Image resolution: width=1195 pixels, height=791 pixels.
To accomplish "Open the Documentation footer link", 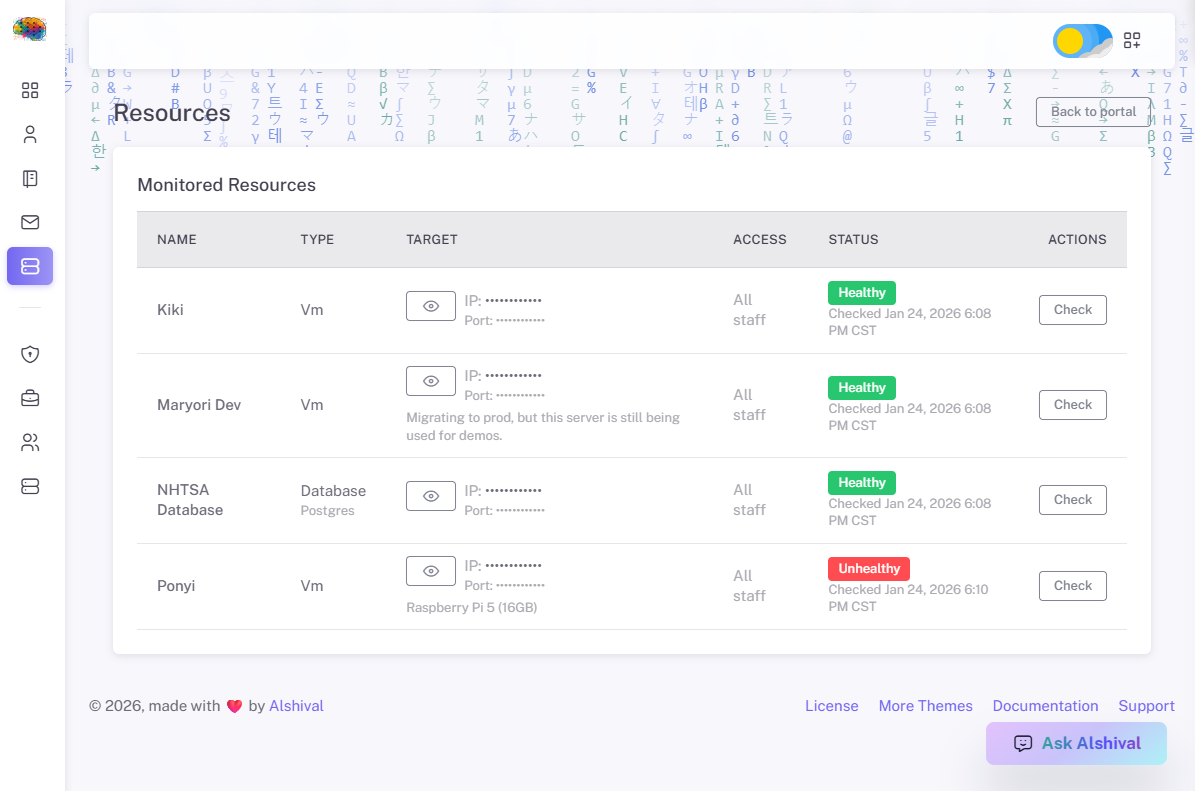I will click(x=1045, y=706).
